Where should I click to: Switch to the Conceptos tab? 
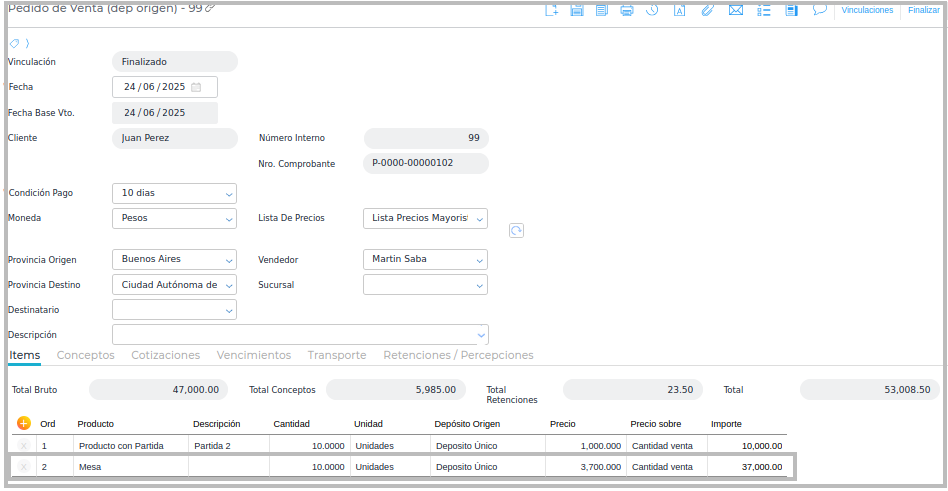85,355
